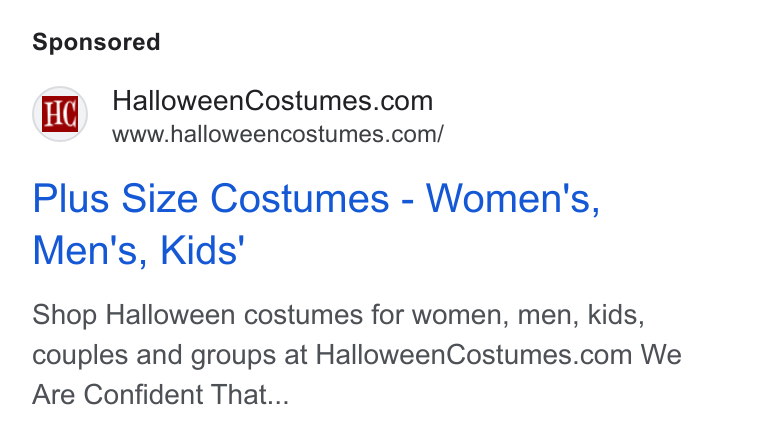Click 'couples and groups' in description
Image resolution: width=760 pixels, height=438 pixels.
[x=154, y=356]
